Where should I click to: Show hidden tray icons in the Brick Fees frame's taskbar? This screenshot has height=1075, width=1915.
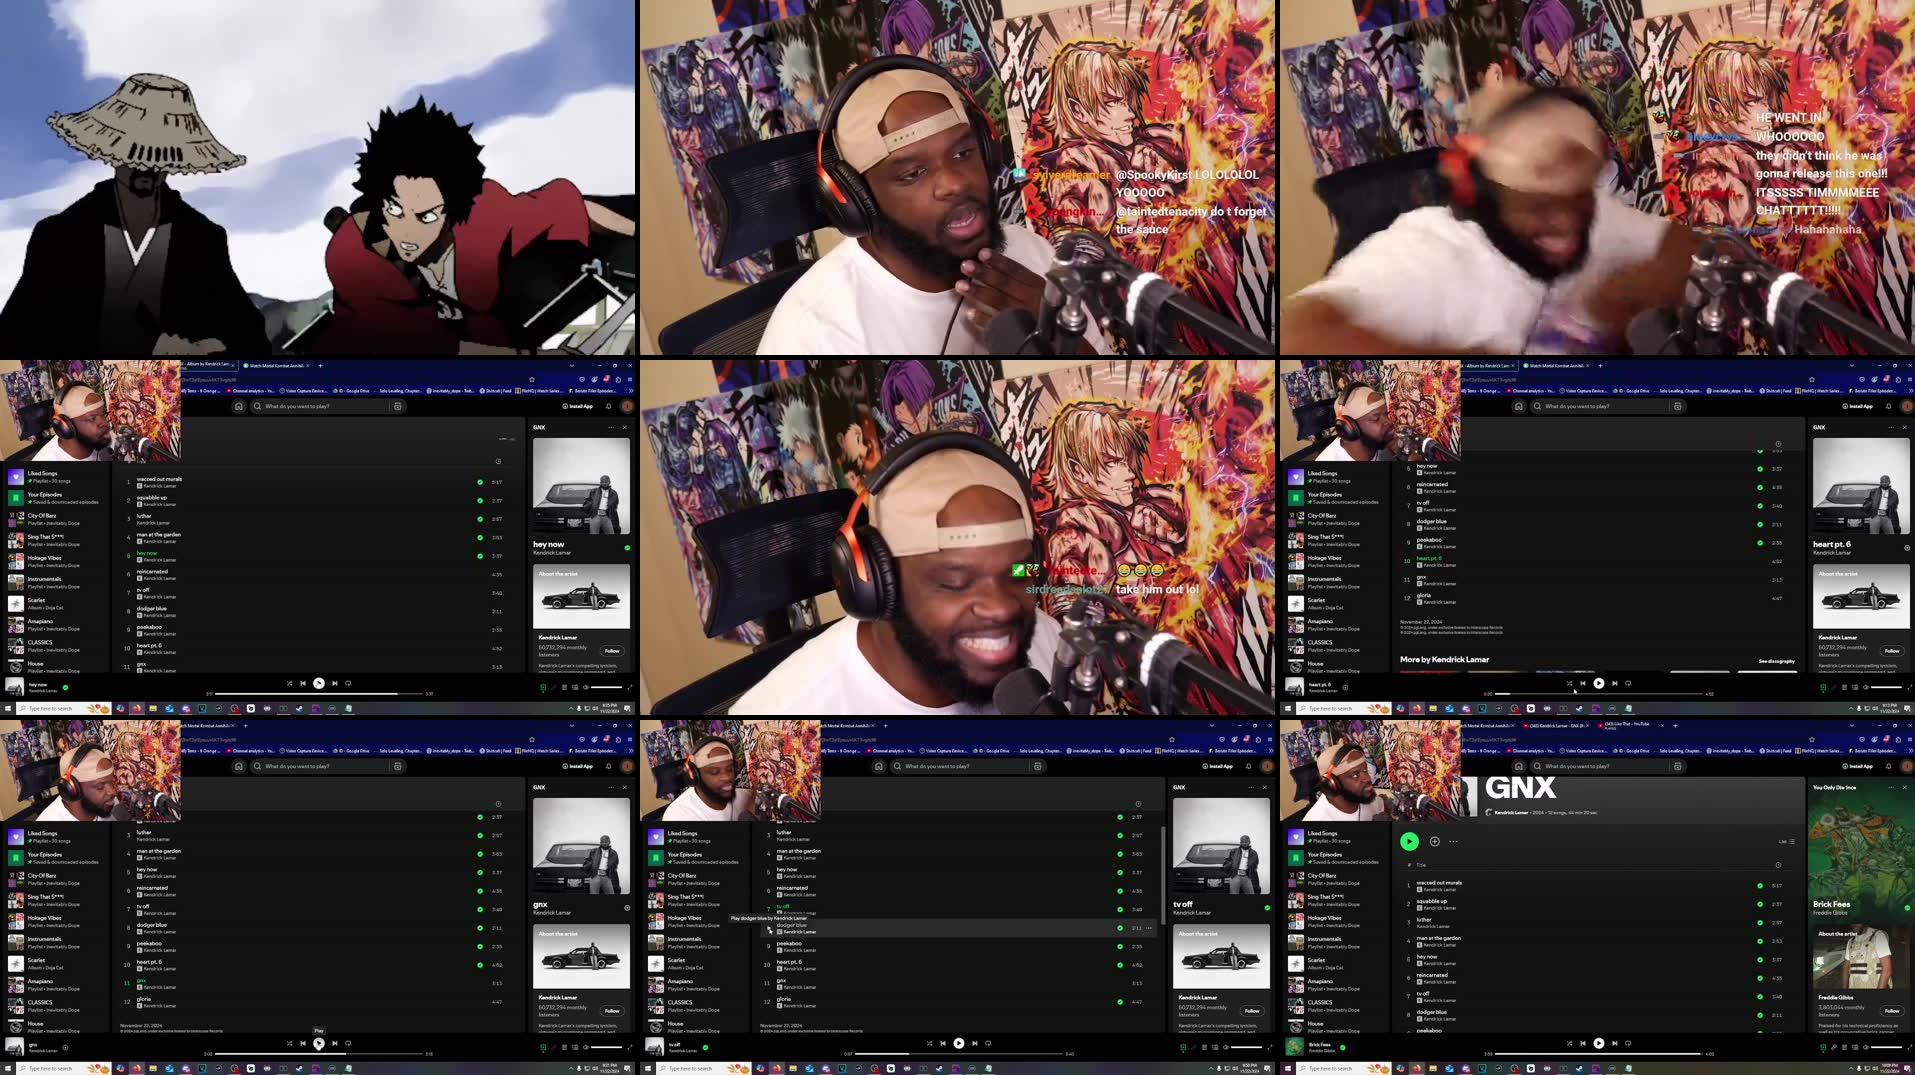pyautogui.click(x=1850, y=1069)
